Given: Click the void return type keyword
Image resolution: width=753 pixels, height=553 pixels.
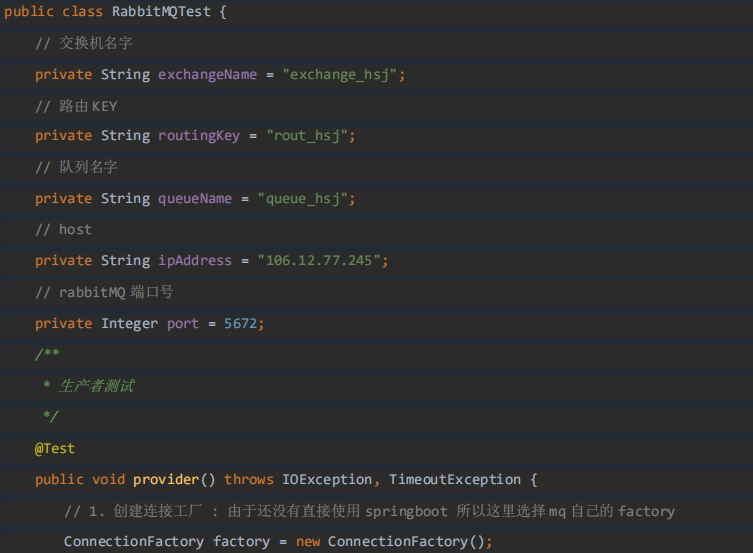Looking at the screenshot, I should [x=109, y=480].
